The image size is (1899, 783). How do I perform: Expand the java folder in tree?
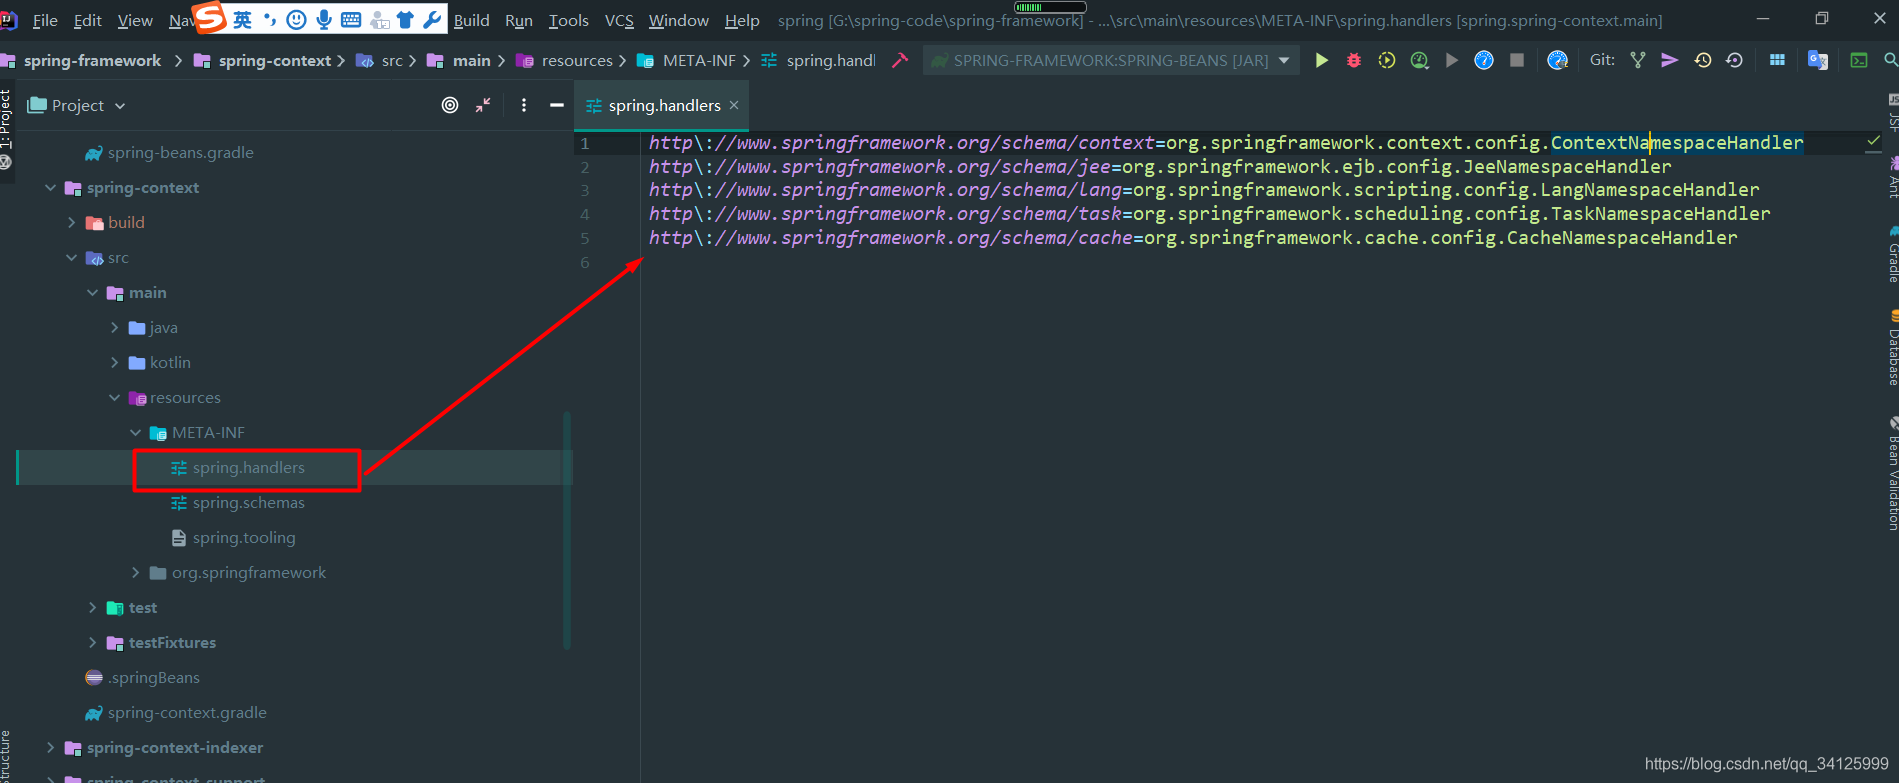coord(114,328)
